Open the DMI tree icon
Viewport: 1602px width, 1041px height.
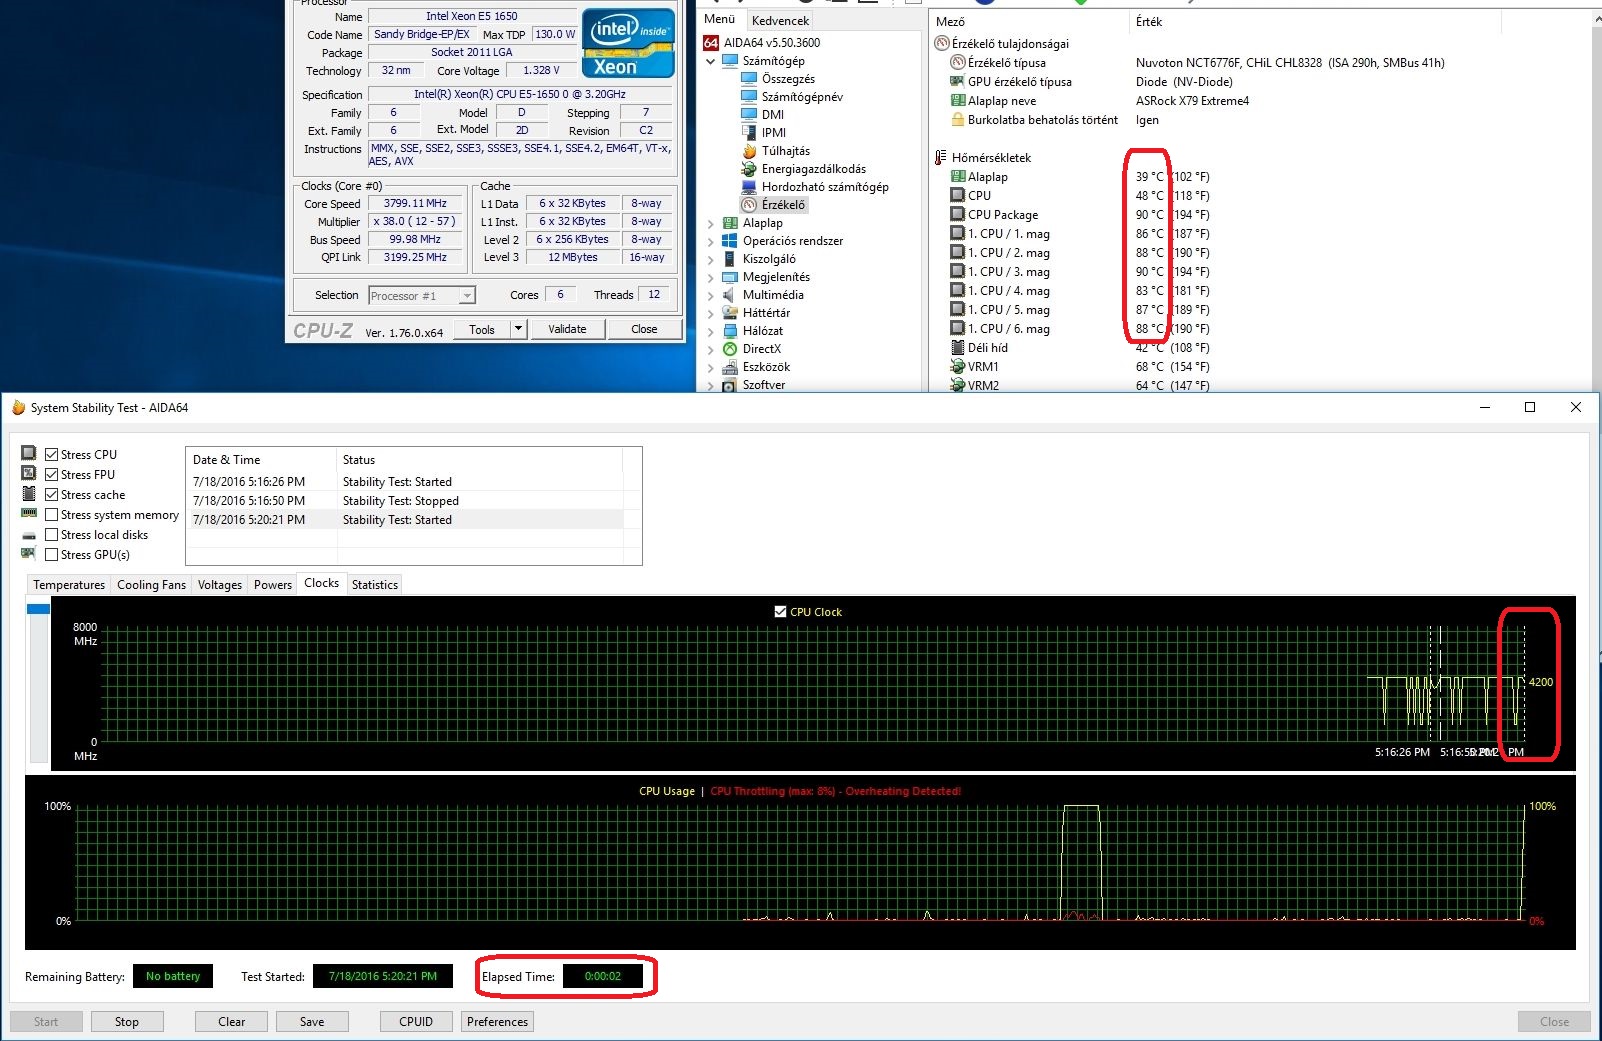coord(749,115)
